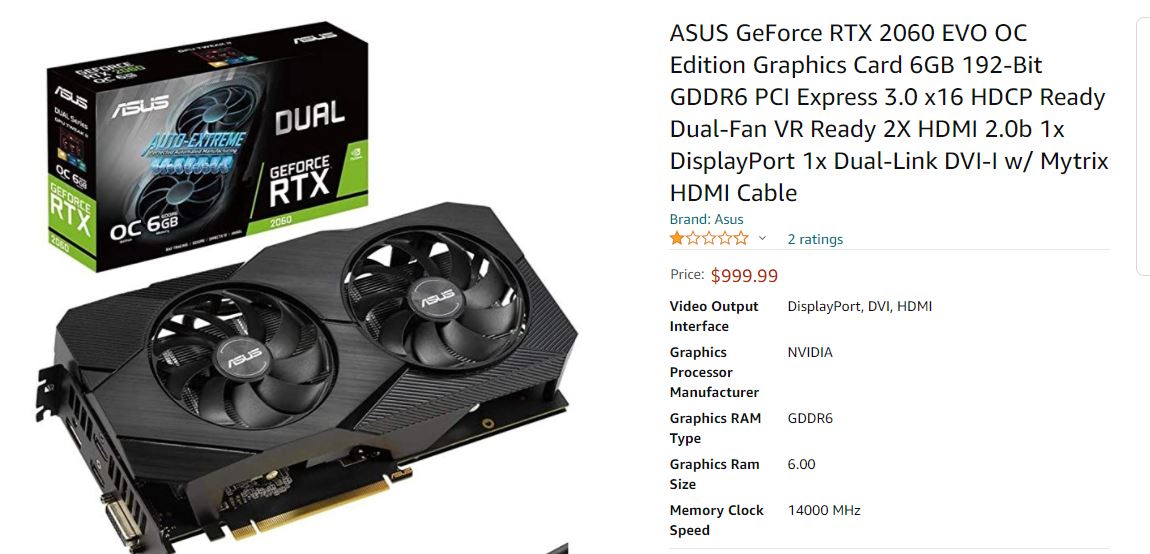Image resolution: width=1150 pixels, height=554 pixels.
Task: Click the Memory Clock Speed label
Action: pyautogui.click(x=717, y=520)
